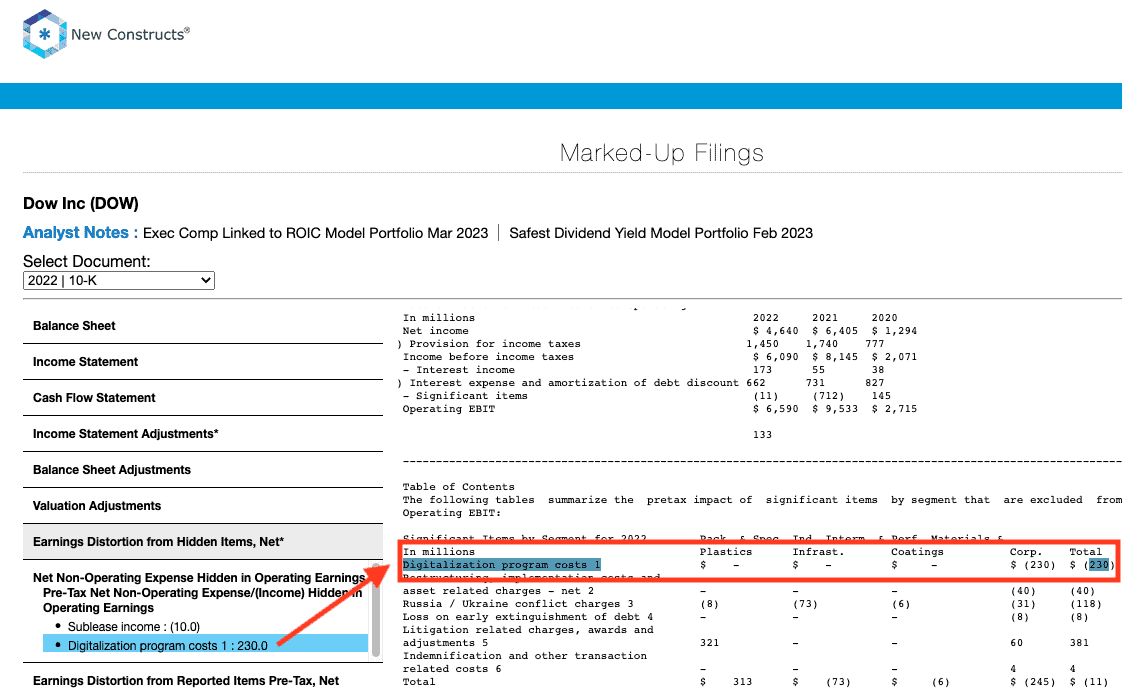The image size is (1122, 695).
Task: Click the 'Interest expense and amortization of debt discount' row
Action: 574,383
